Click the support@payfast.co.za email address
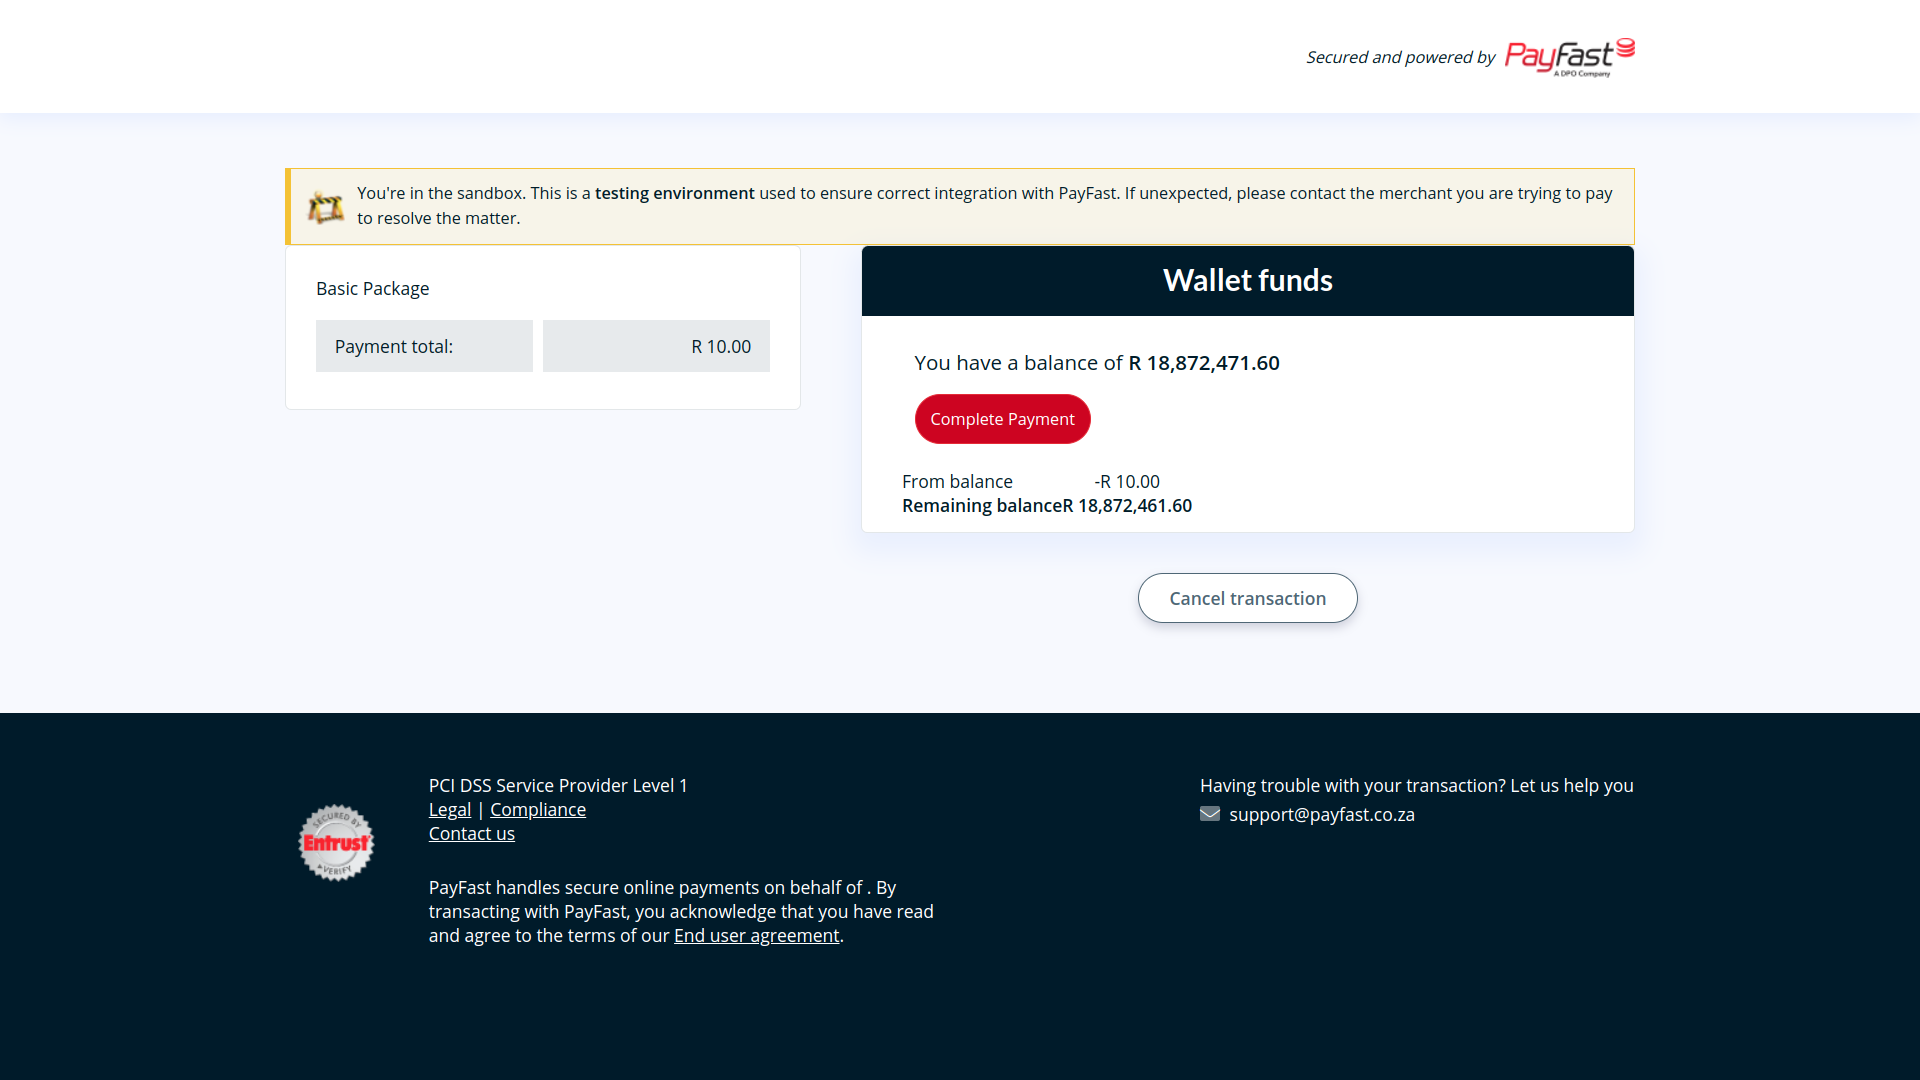The height and width of the screenshot is (1080, 1920). [1321, 815]
